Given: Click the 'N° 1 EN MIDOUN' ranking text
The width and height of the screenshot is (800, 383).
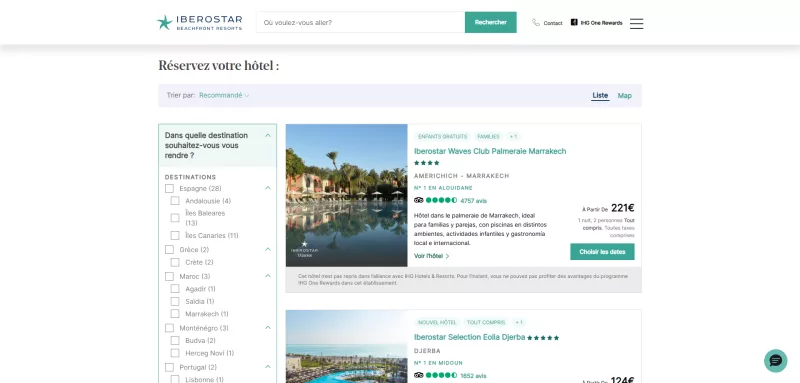Looking at the screenshot, I should 438,363.
